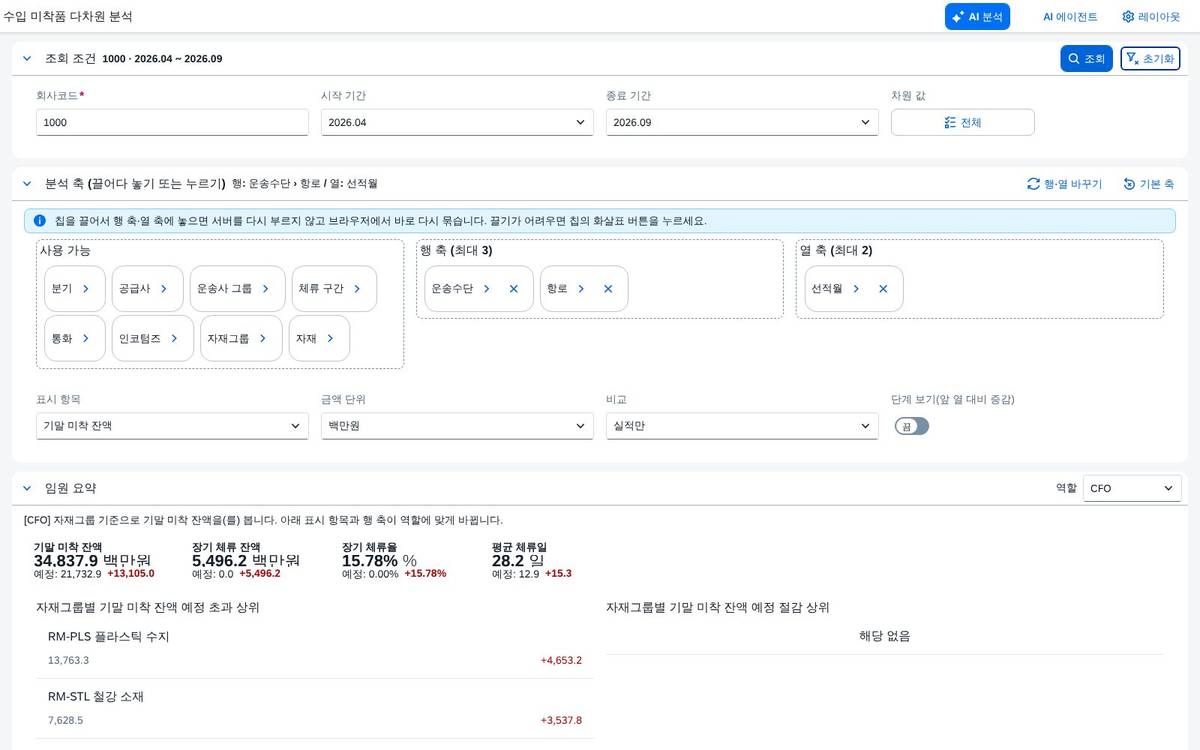Select the RM-PLS 플라스틱 수지 row
This screenshot has width=1200, height=750.
(315, 648)
